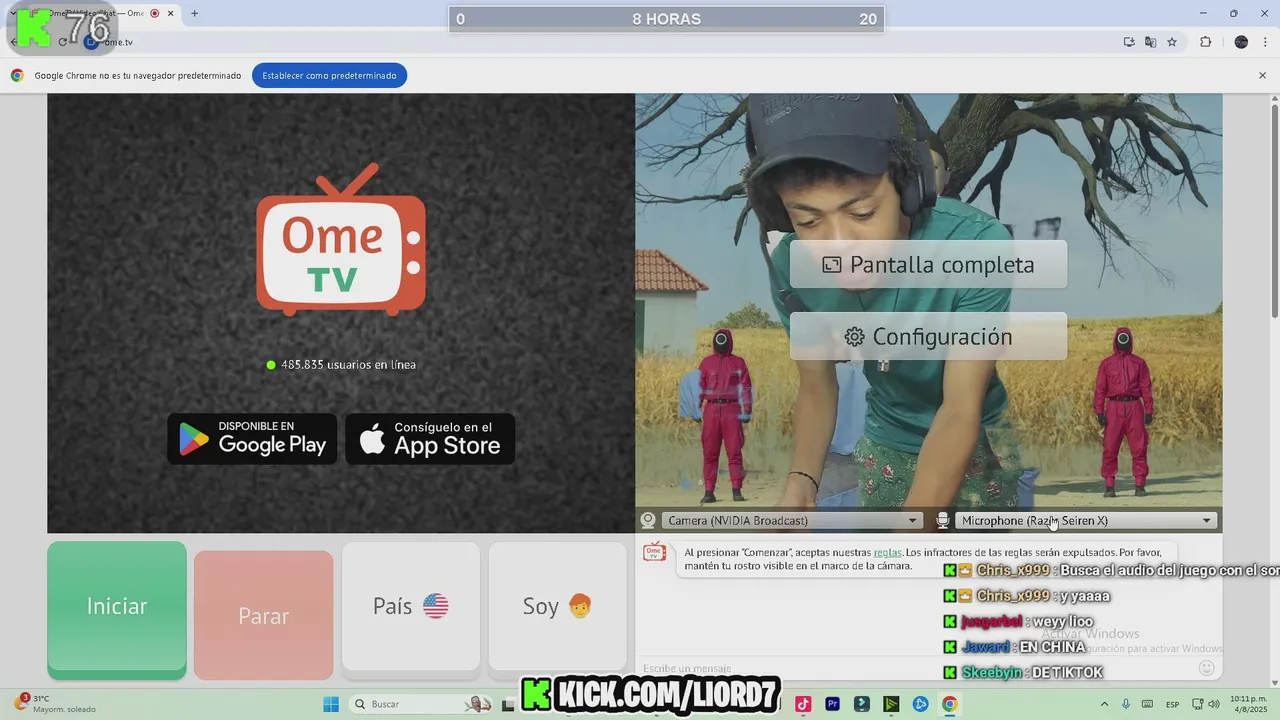Screen dimensions: 1280x720
Task: Close the Ome TV browser tab
Action: click(x=171, y=13)
